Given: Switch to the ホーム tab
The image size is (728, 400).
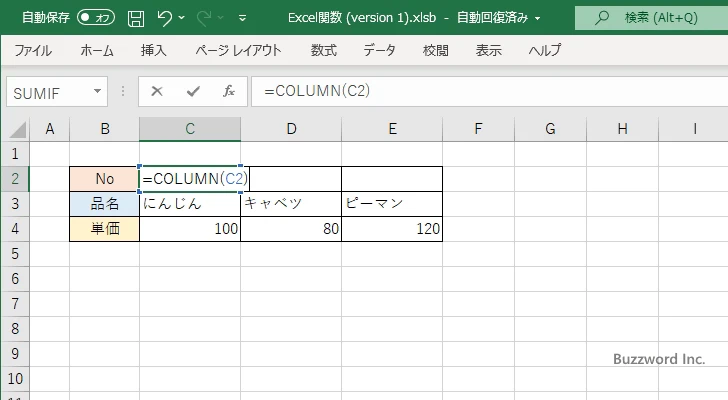Looking at the screenshot, I should [97, 50].
